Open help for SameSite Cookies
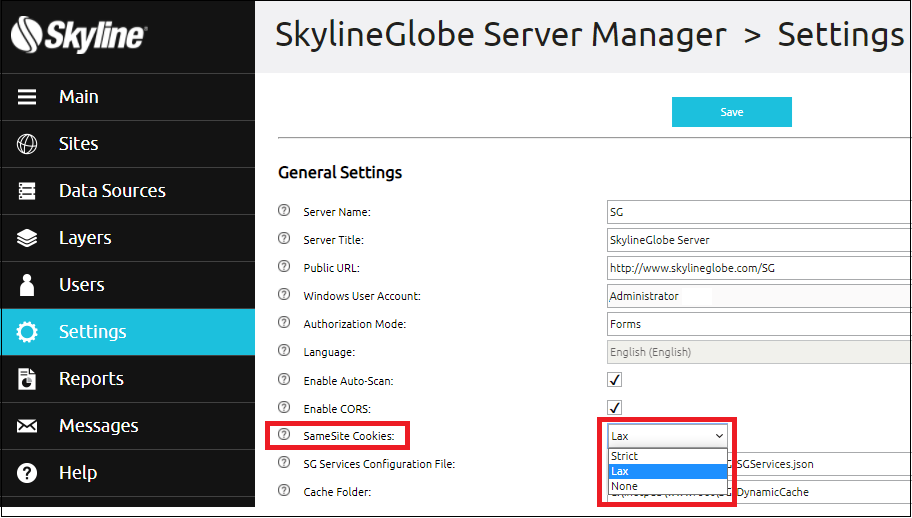Screen dimensions: 912x518 click(284, 434)
